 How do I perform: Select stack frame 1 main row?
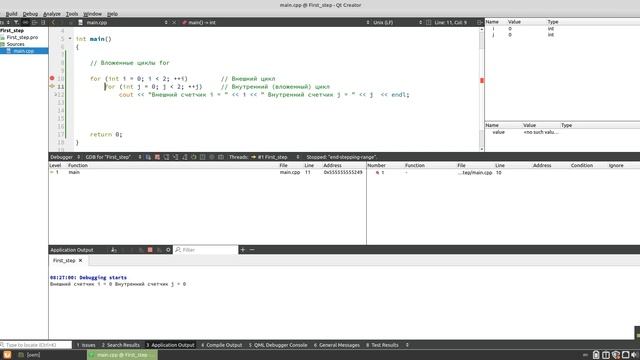pos(207,173)
